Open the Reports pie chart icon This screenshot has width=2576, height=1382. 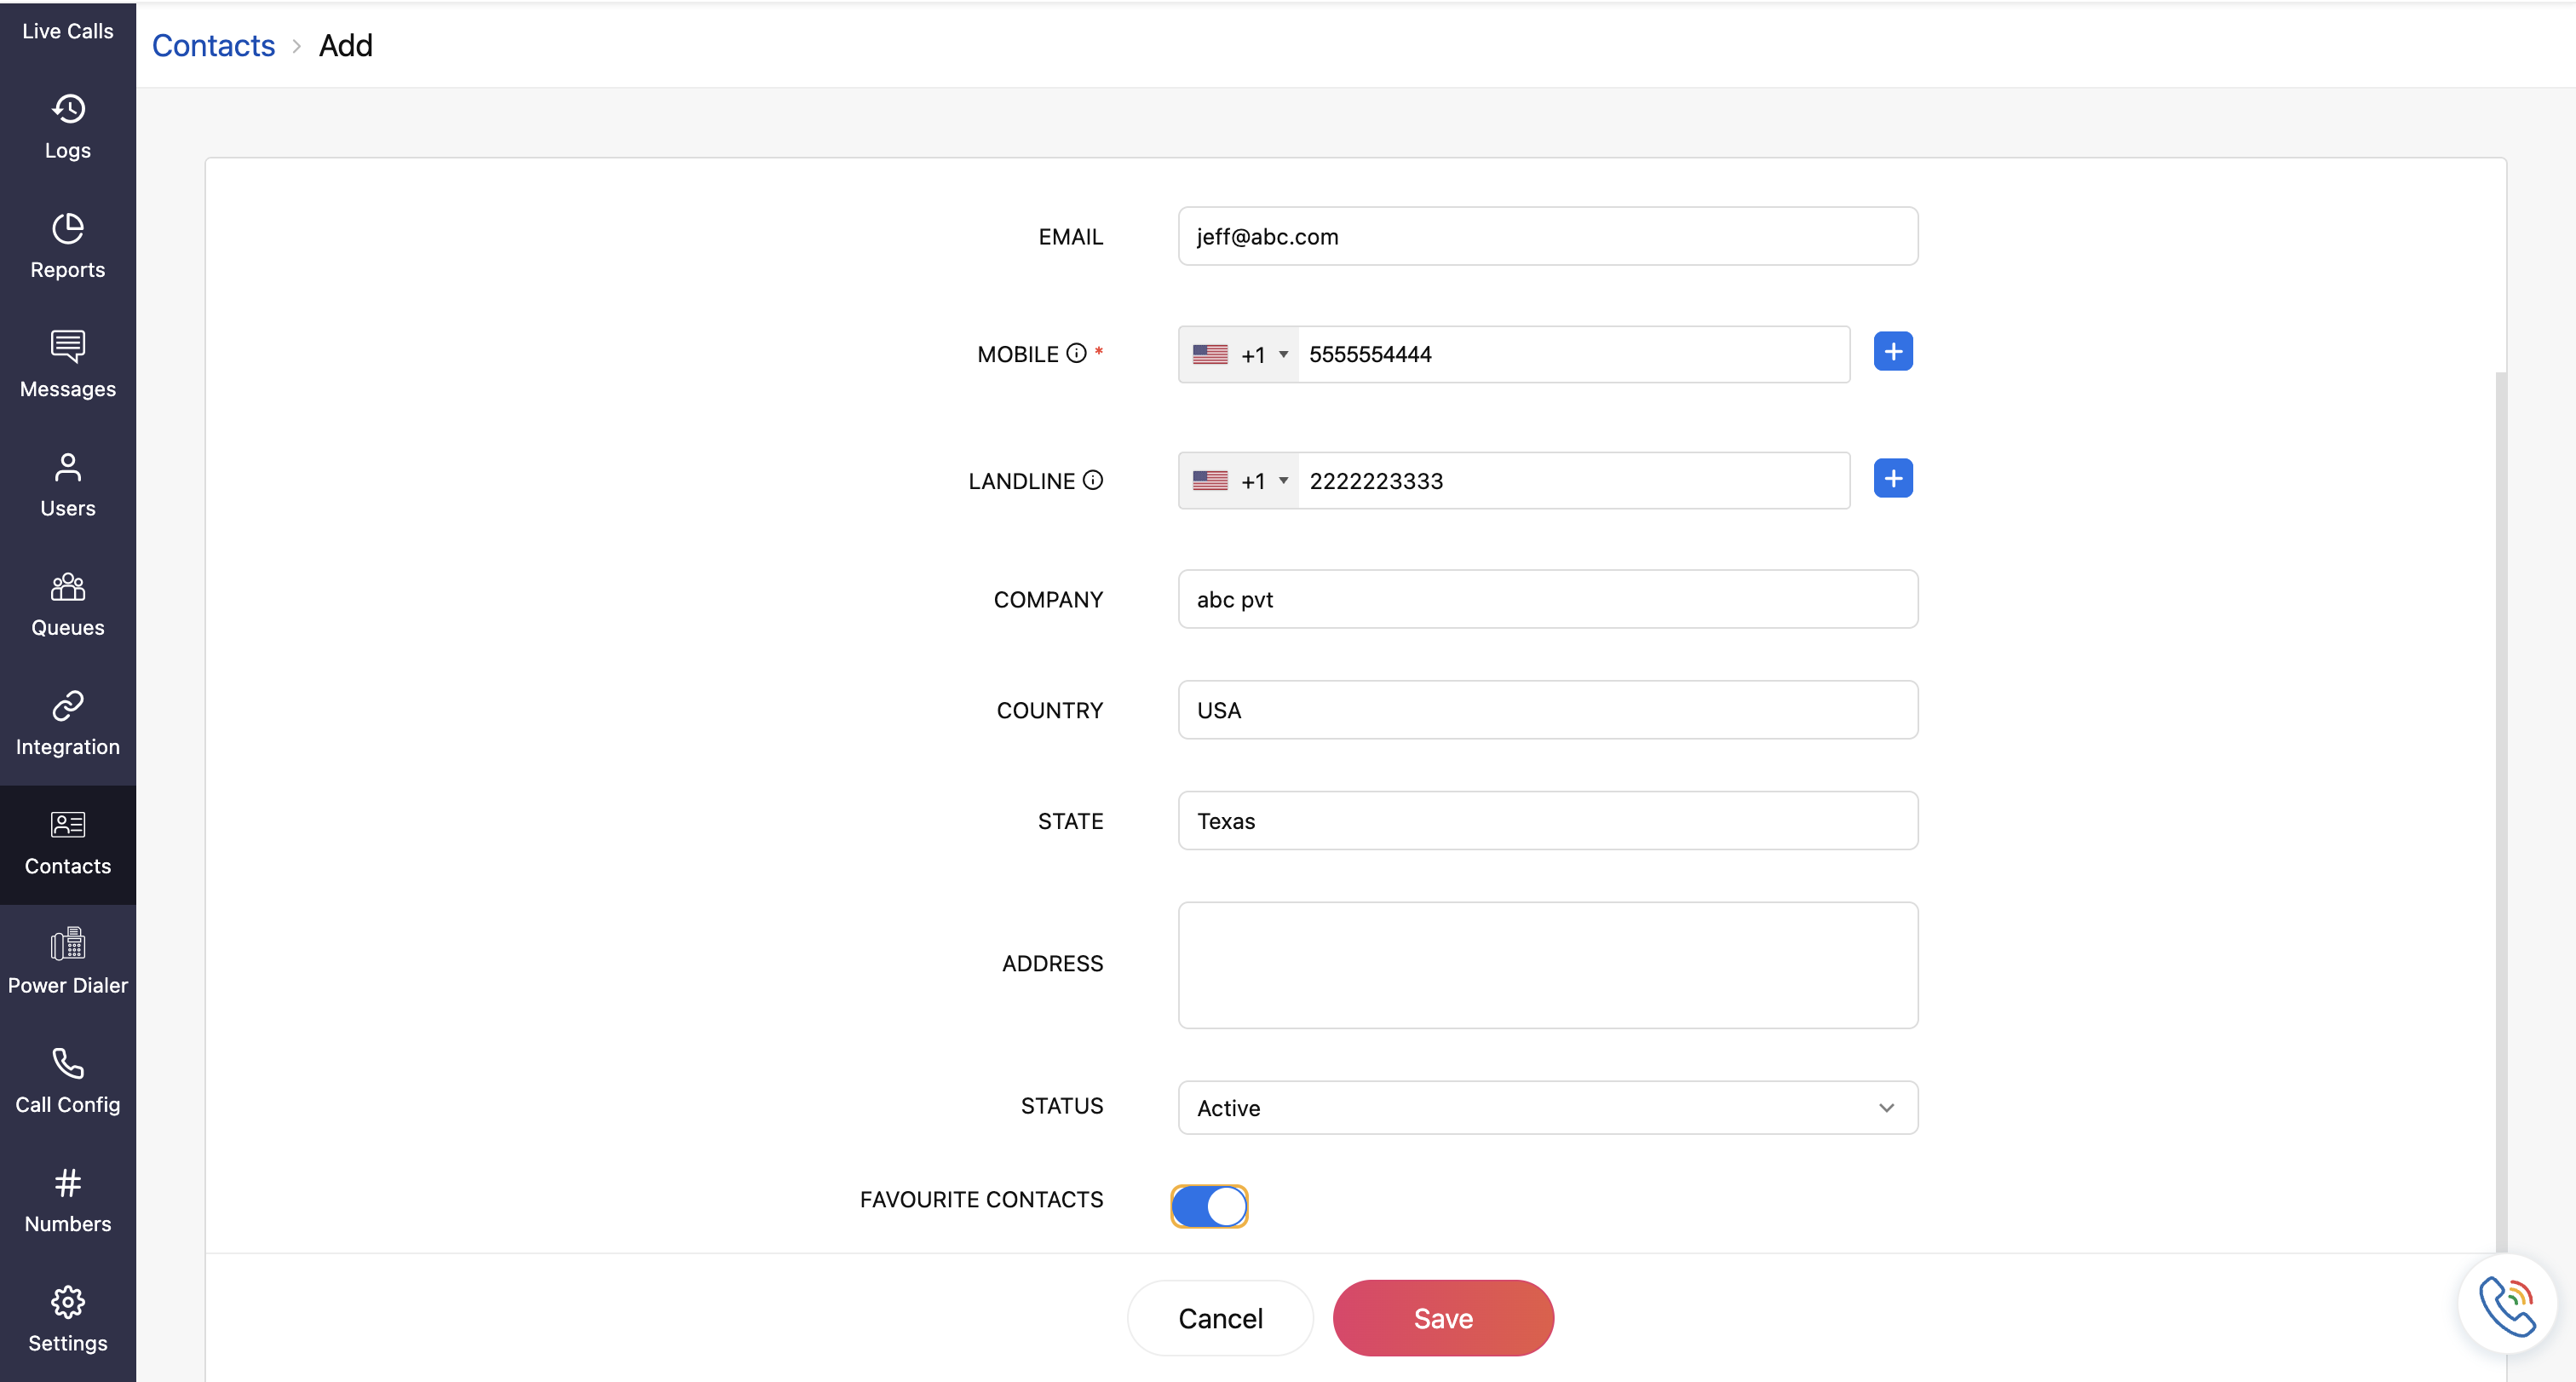click(x=68, y=229)
